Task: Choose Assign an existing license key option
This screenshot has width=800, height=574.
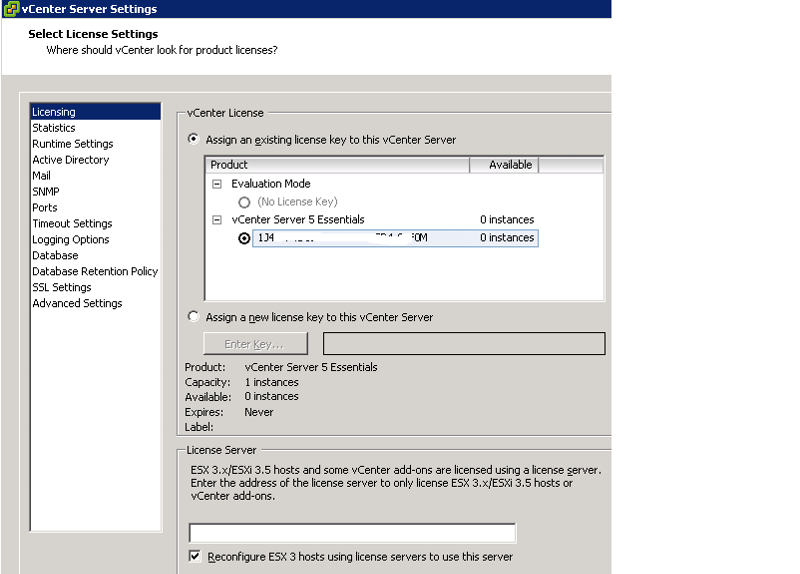Action: (193, 139)
